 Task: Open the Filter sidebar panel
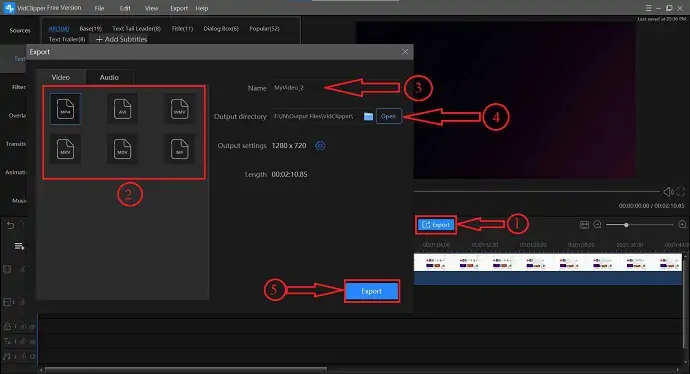[18, 87]
